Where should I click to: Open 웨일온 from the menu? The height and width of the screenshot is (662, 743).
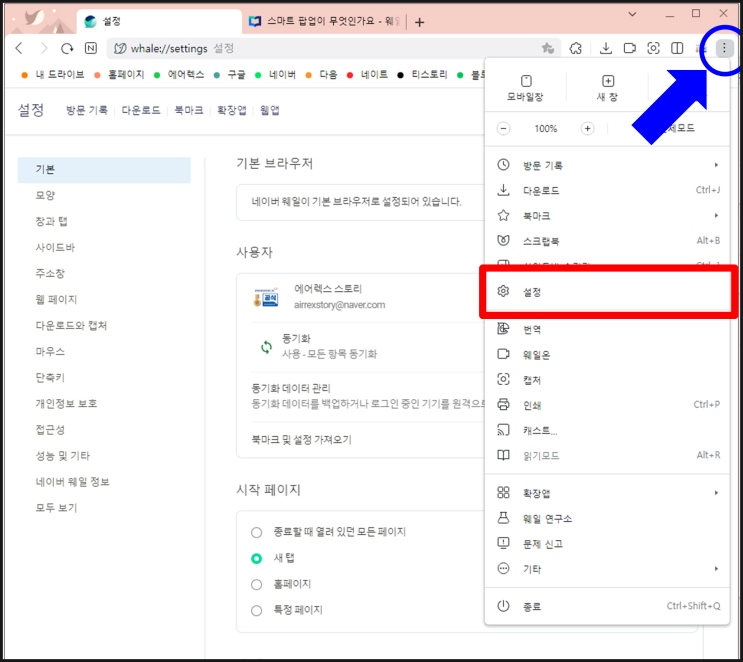[x=607, y=354]
